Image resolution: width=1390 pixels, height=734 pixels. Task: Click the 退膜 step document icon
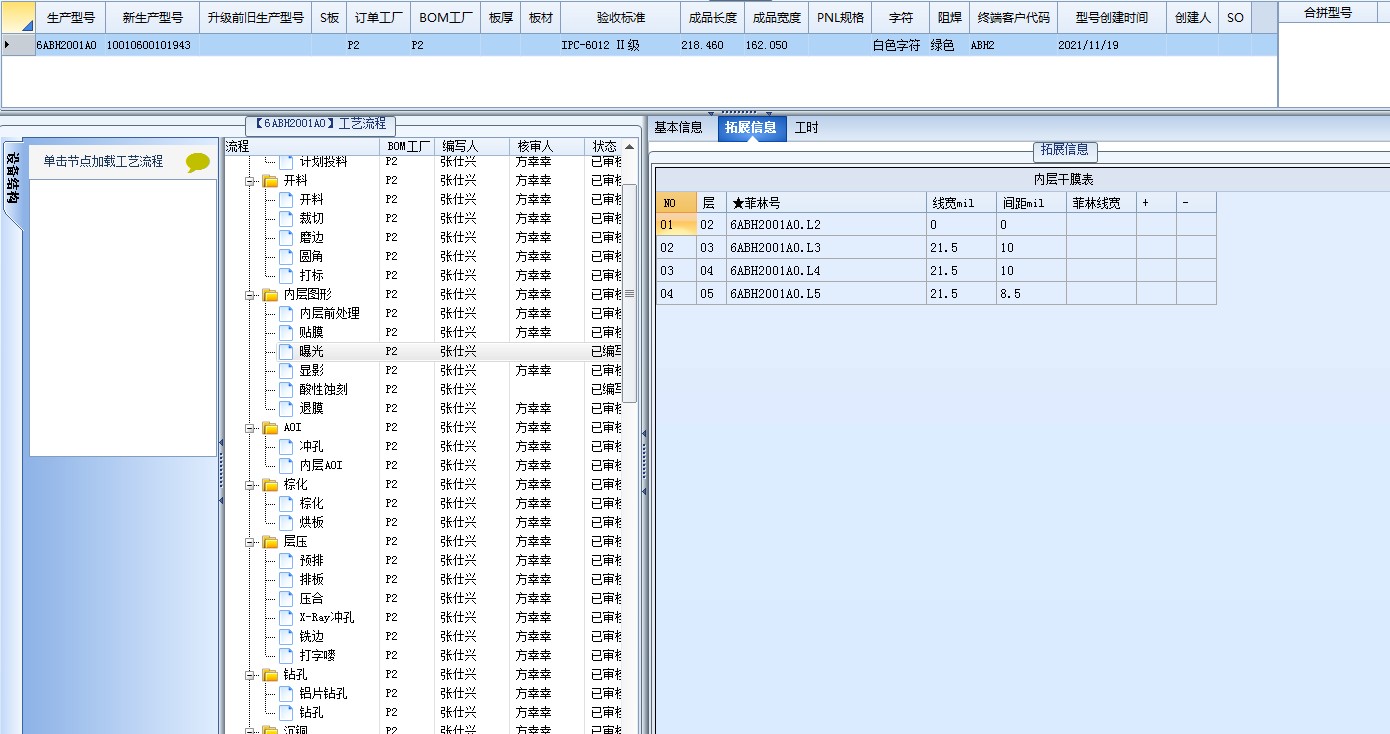(x=286, y=408)
